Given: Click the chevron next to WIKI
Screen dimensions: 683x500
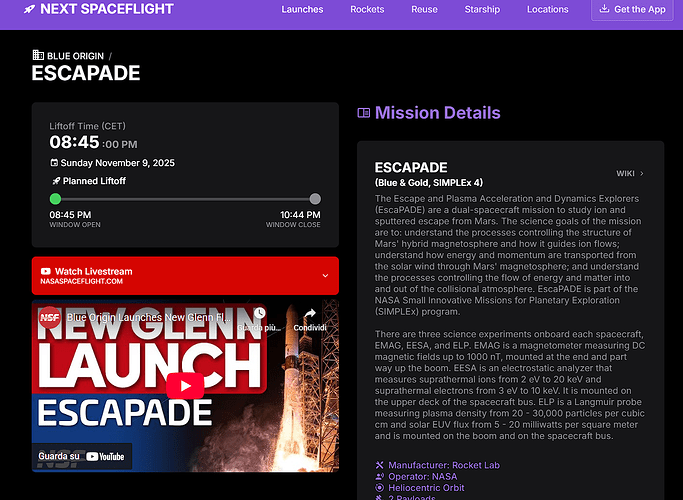Looking at the screenshot, I should 642,173.
